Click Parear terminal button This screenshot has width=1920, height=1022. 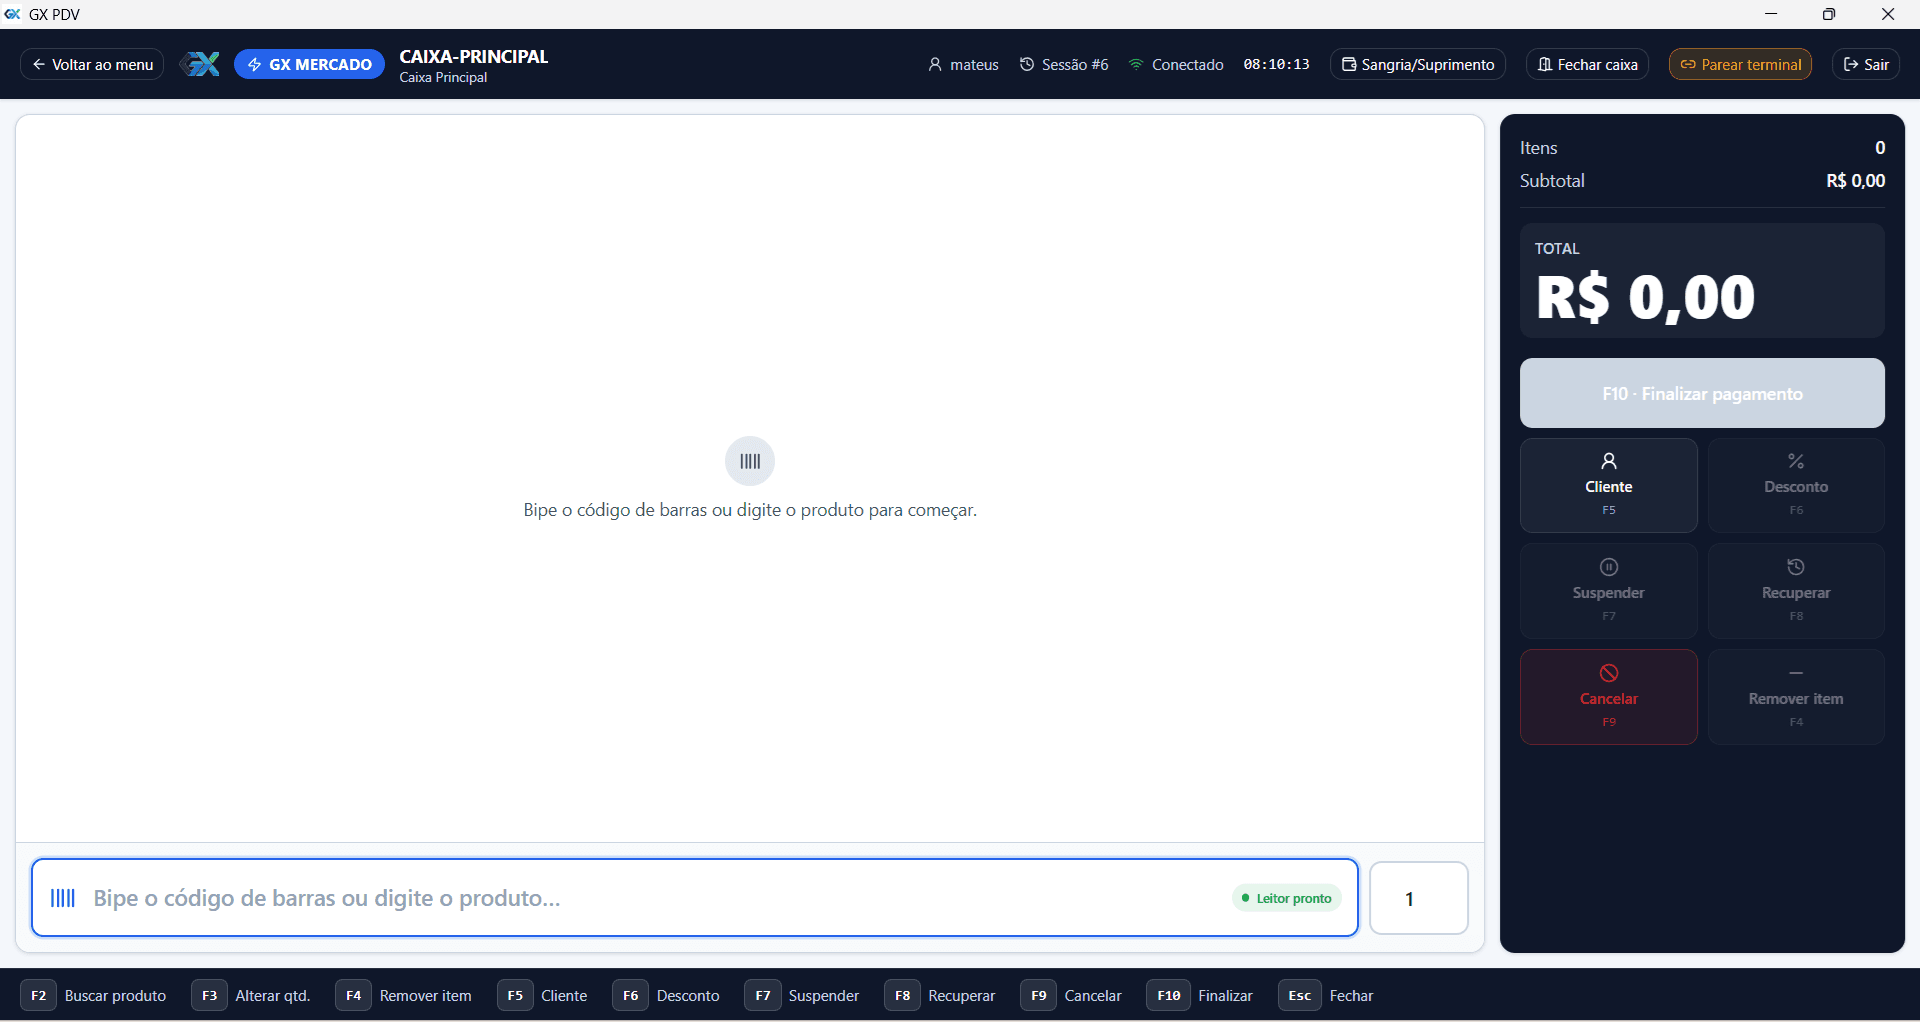tap(1740, 64)
